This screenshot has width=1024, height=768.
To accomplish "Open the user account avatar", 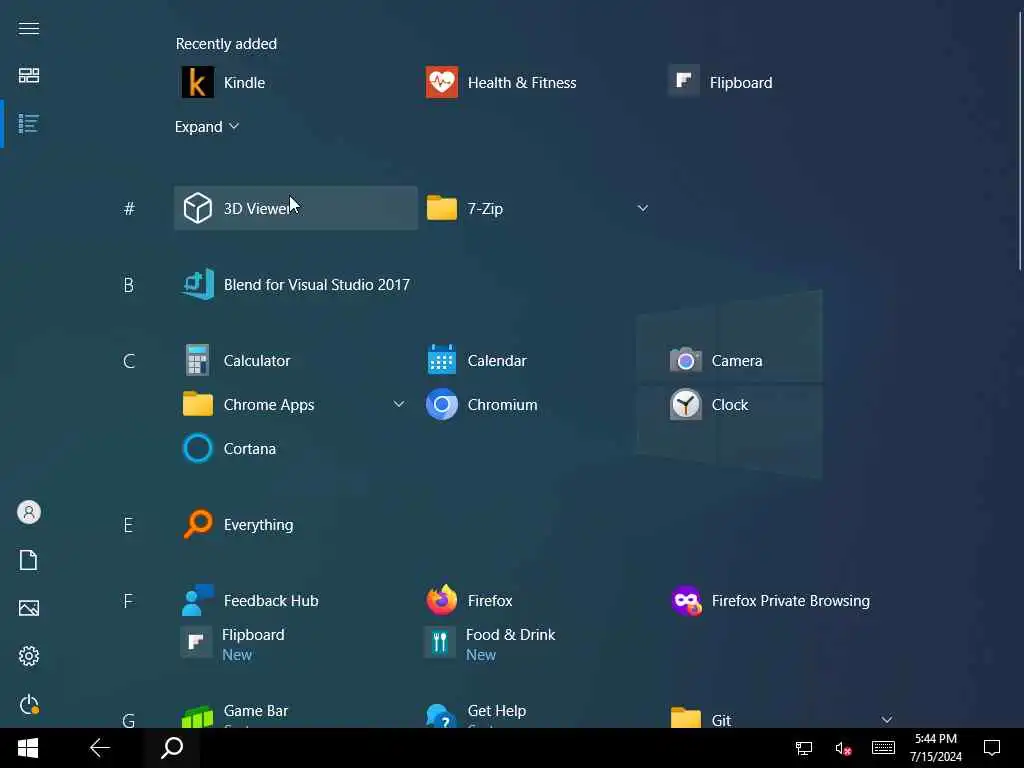I will [29, 512].
